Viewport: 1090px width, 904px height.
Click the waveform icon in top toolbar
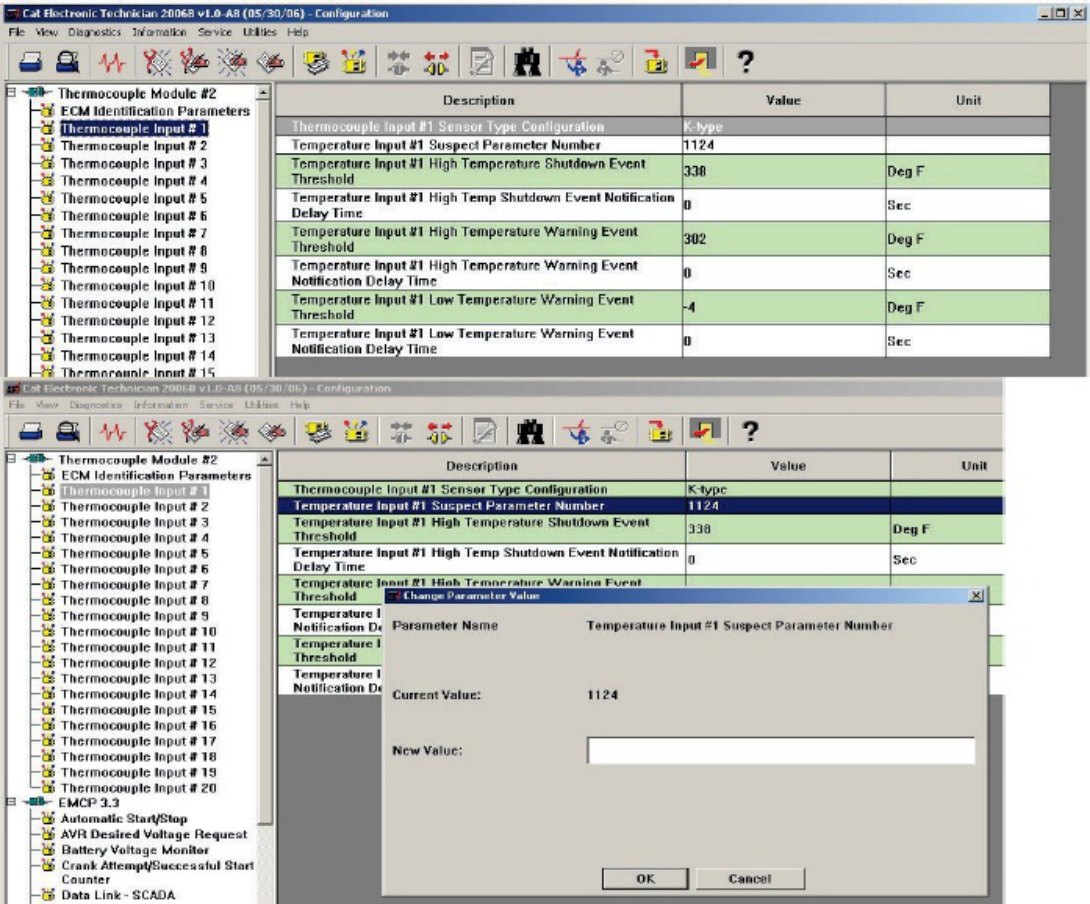[x=112, y=63]
